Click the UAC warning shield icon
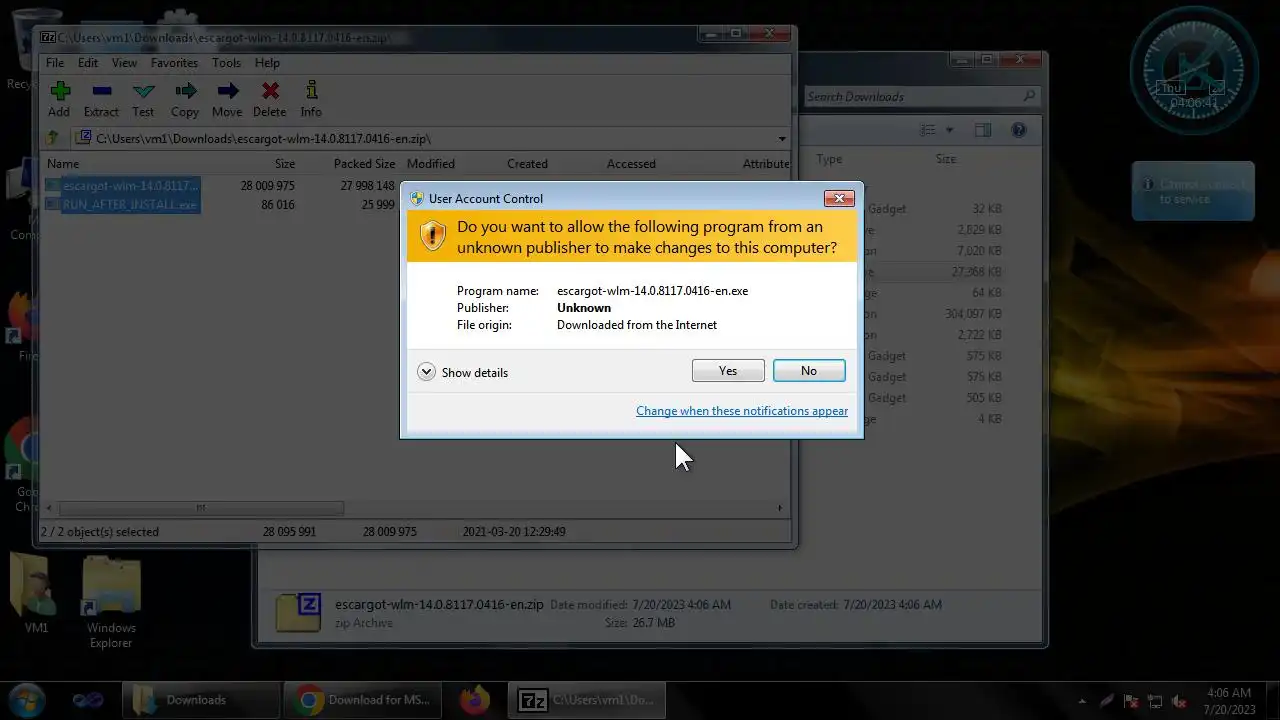Screen dimensions: 1280x720 pyautogui.click(x=432, y=236)
